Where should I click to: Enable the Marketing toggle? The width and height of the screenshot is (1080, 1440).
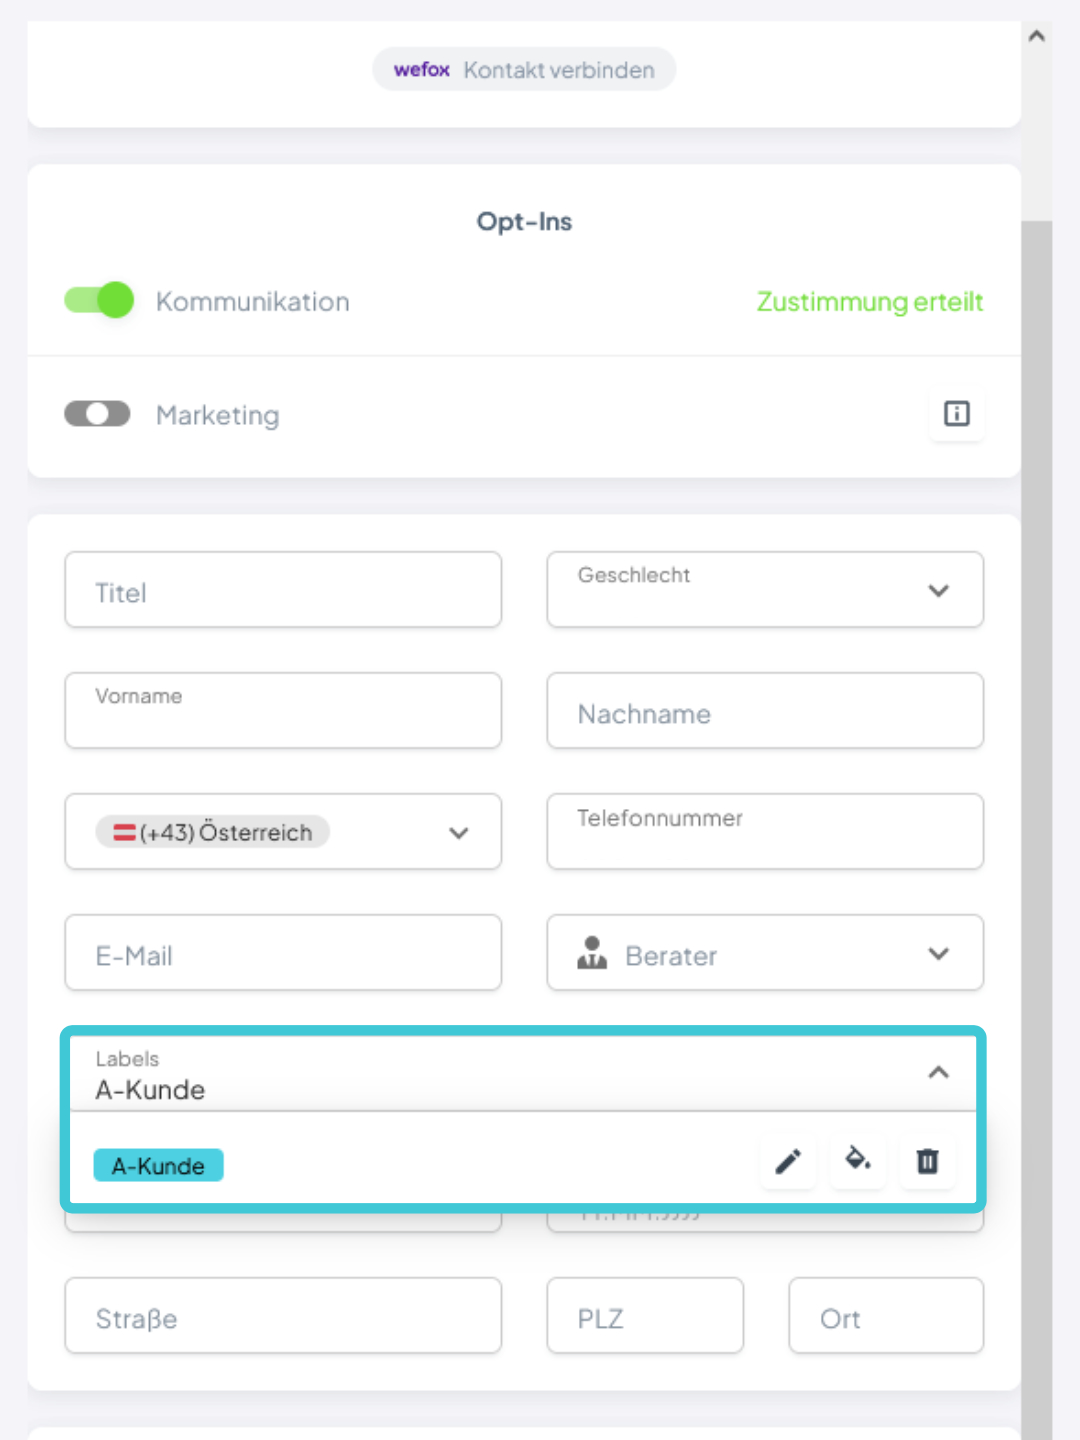click(97, 414)
